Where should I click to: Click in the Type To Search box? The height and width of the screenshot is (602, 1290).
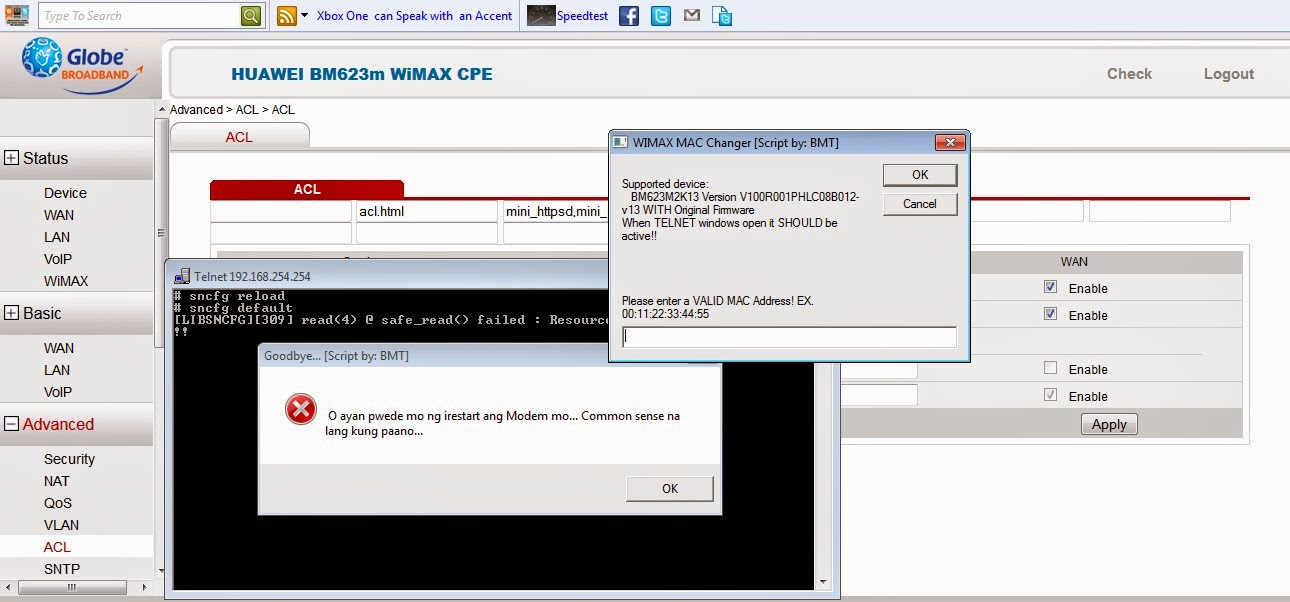coord(139,16)
